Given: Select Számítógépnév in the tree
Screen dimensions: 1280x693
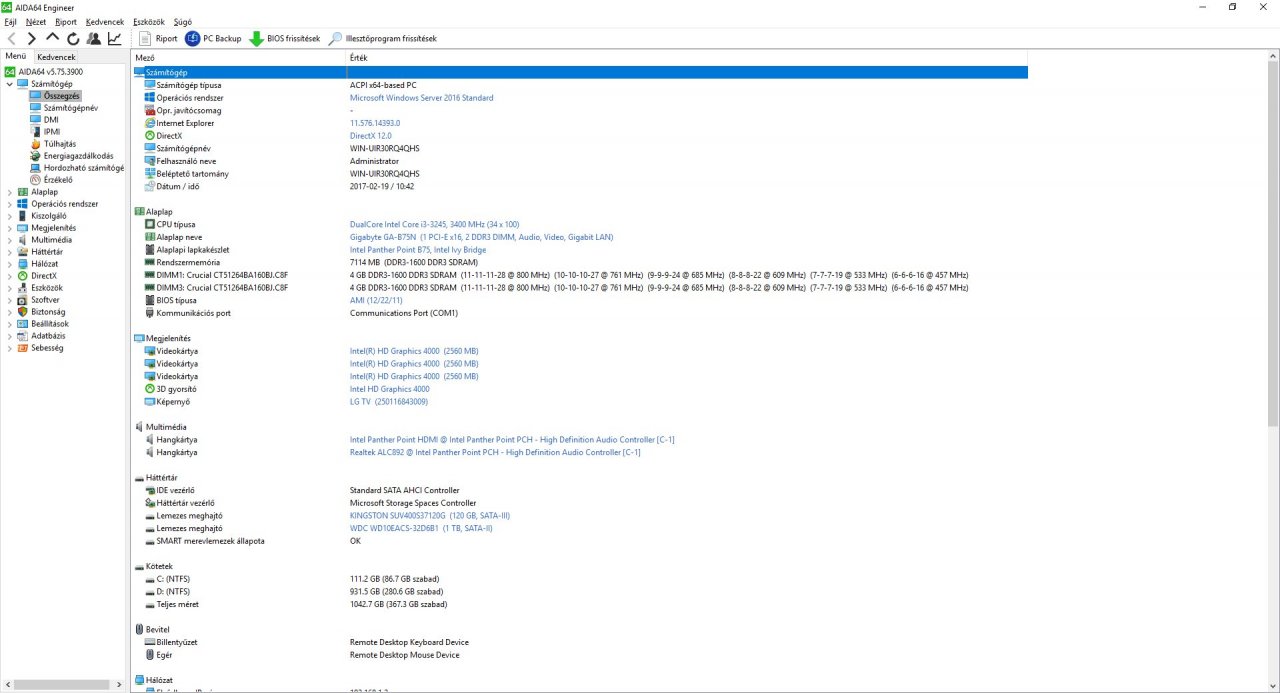Looking at the screenshot, I should [x=70, y=108].
